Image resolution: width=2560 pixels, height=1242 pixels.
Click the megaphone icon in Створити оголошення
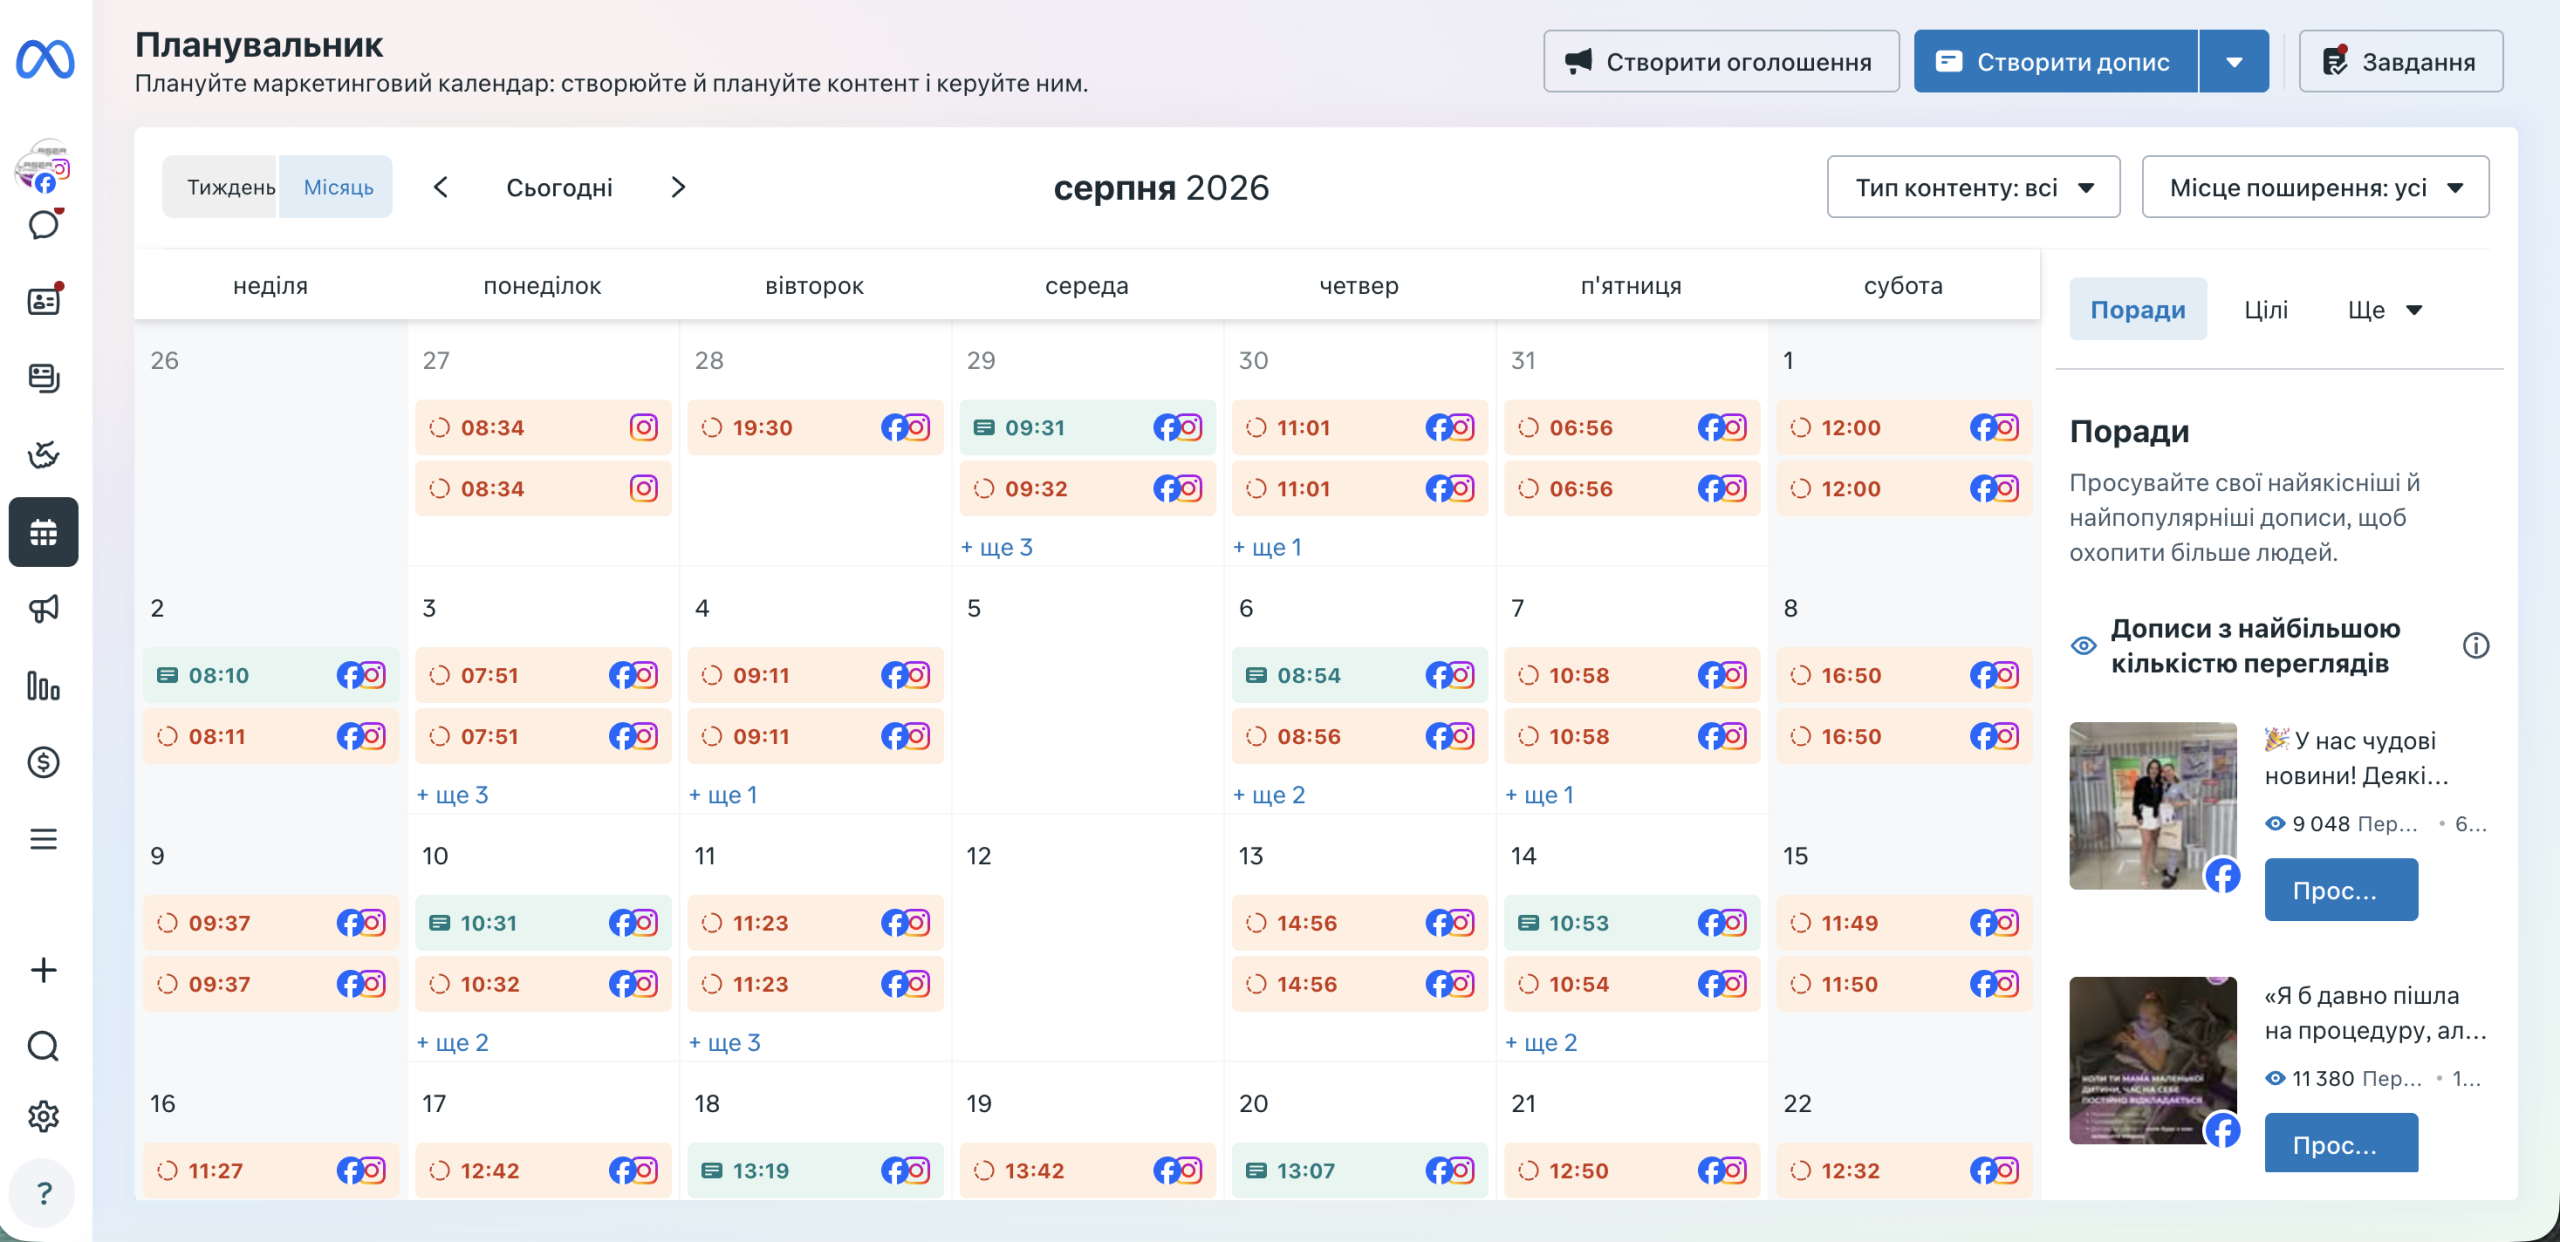coord(1578,62)
